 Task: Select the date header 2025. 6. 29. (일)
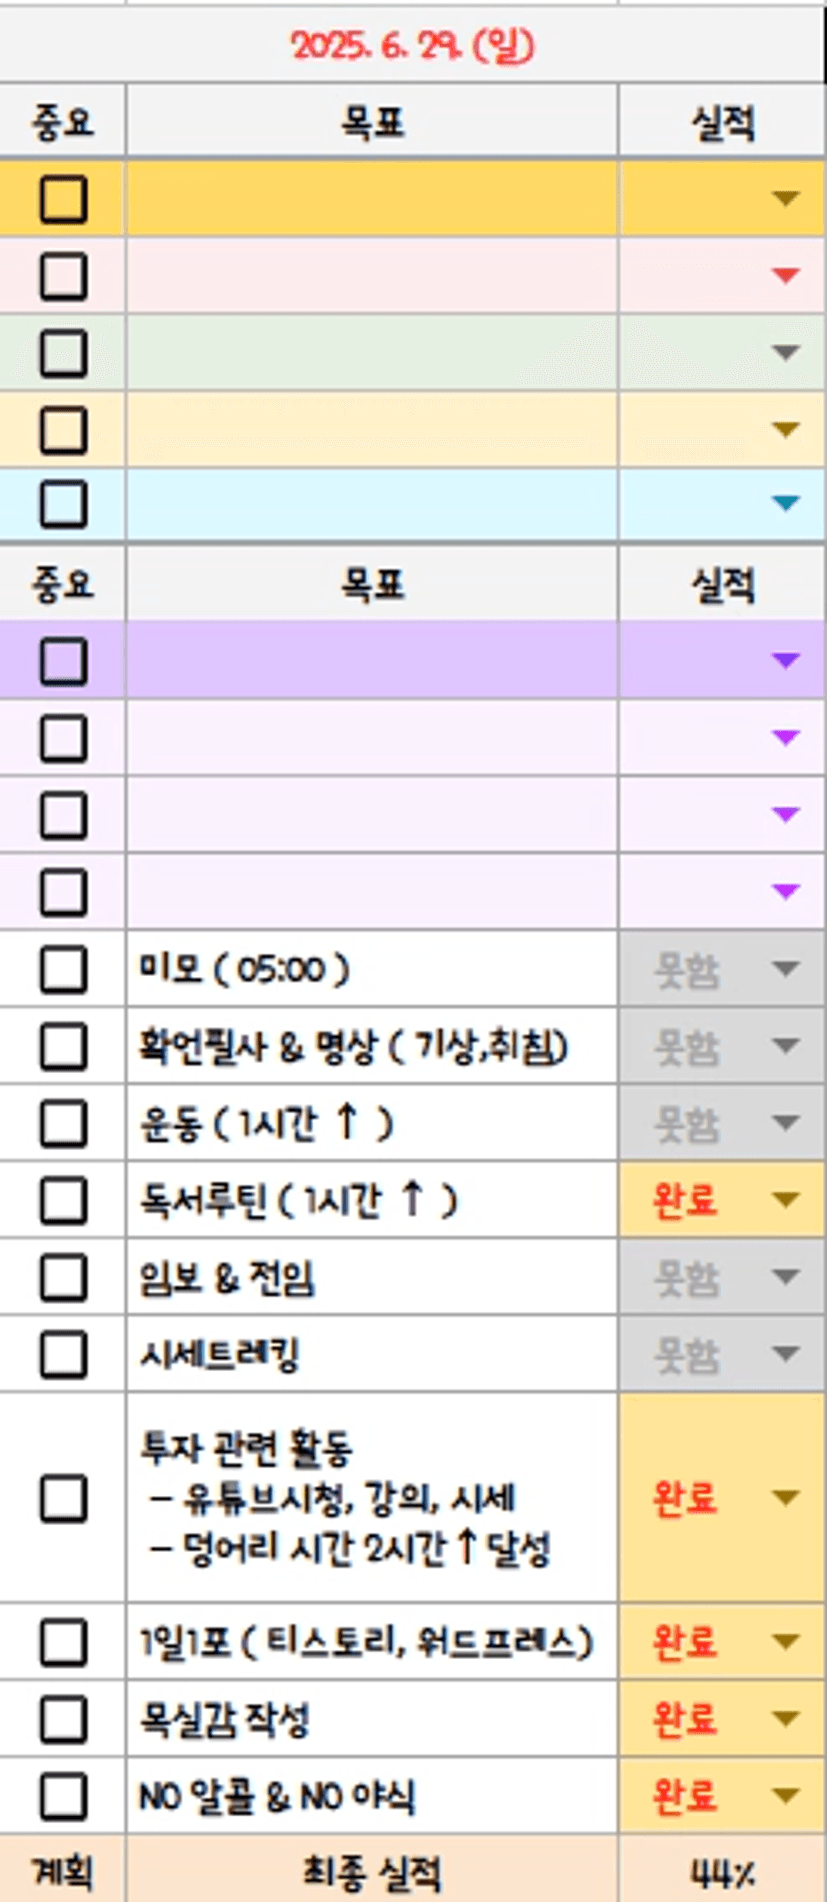pyautogui.click(x=413, y=45)
